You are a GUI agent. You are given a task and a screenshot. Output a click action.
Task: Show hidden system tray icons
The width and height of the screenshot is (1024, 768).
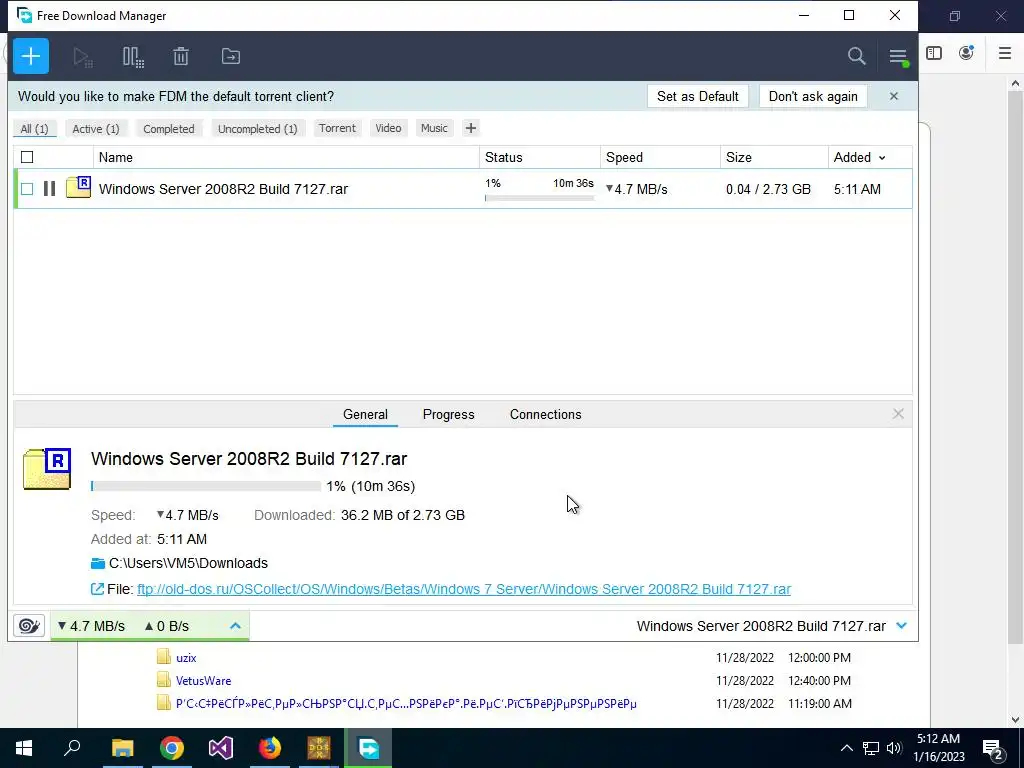coord(846,748)
